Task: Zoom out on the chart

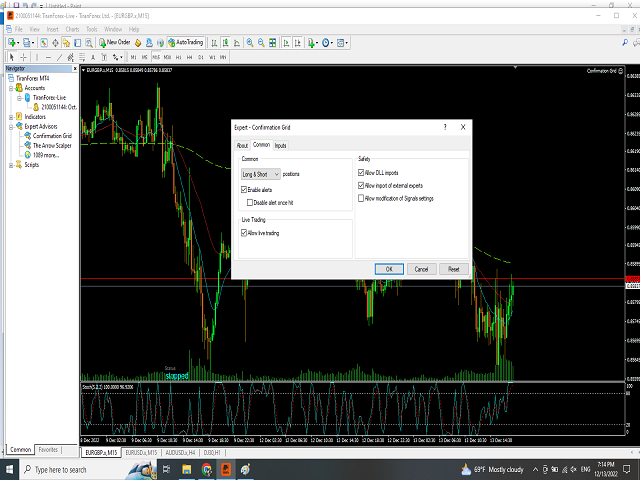Action: [x=261, y=42]
